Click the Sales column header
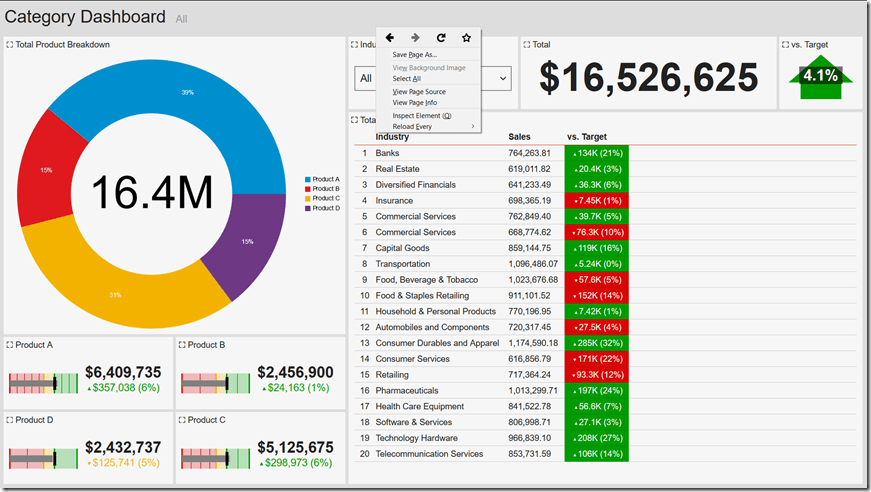This screenshot has width=871, height=492. (519, 136)
